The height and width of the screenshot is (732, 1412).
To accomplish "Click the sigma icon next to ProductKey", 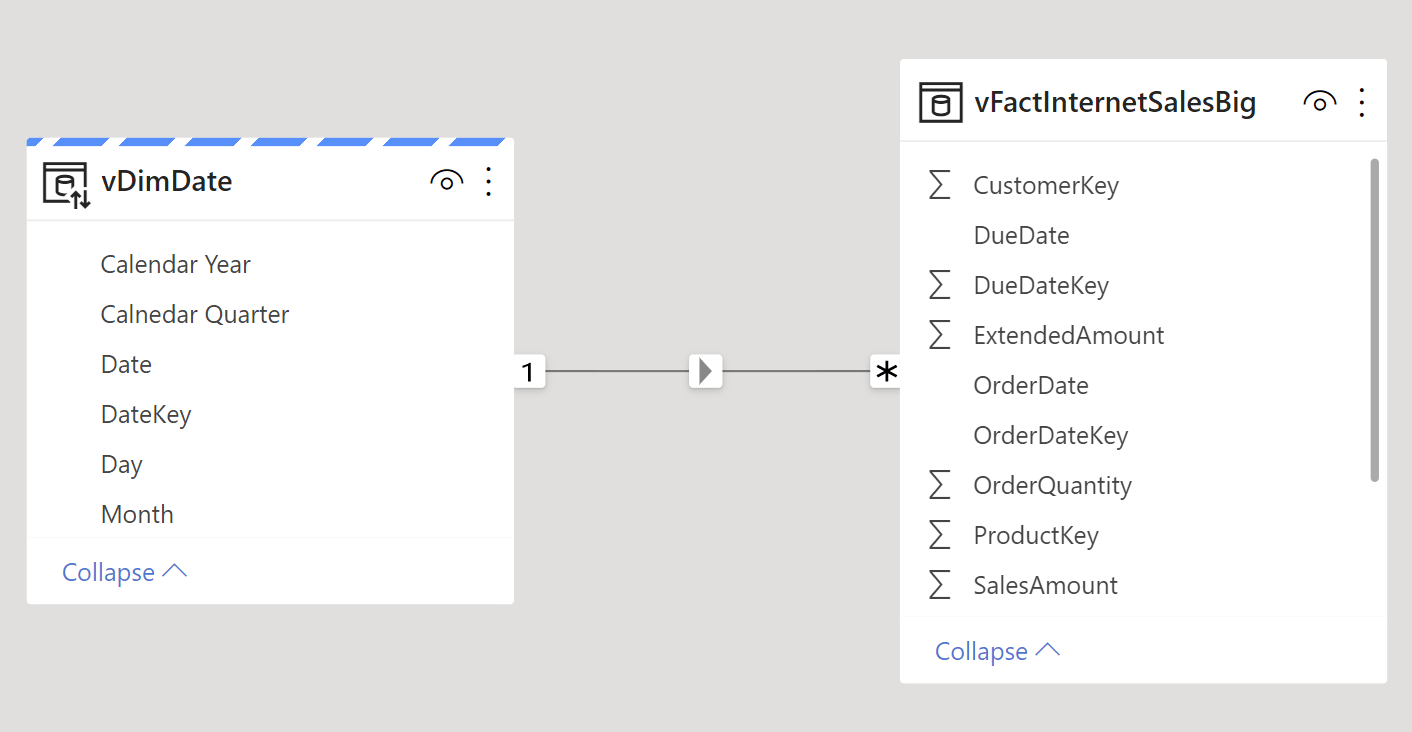I will 939,534.
